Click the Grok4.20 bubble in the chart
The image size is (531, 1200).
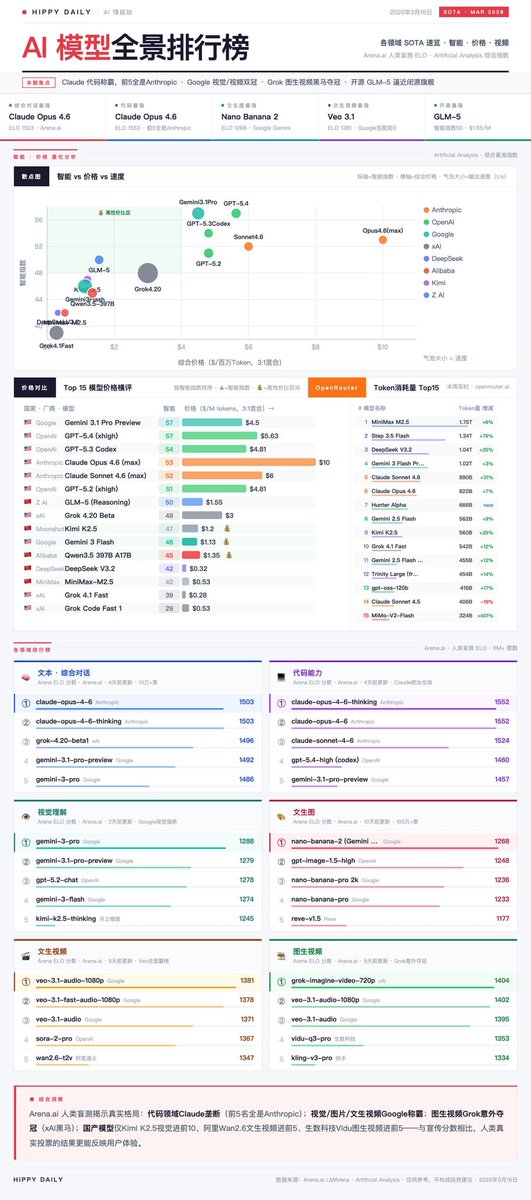(x=147, y=273)
